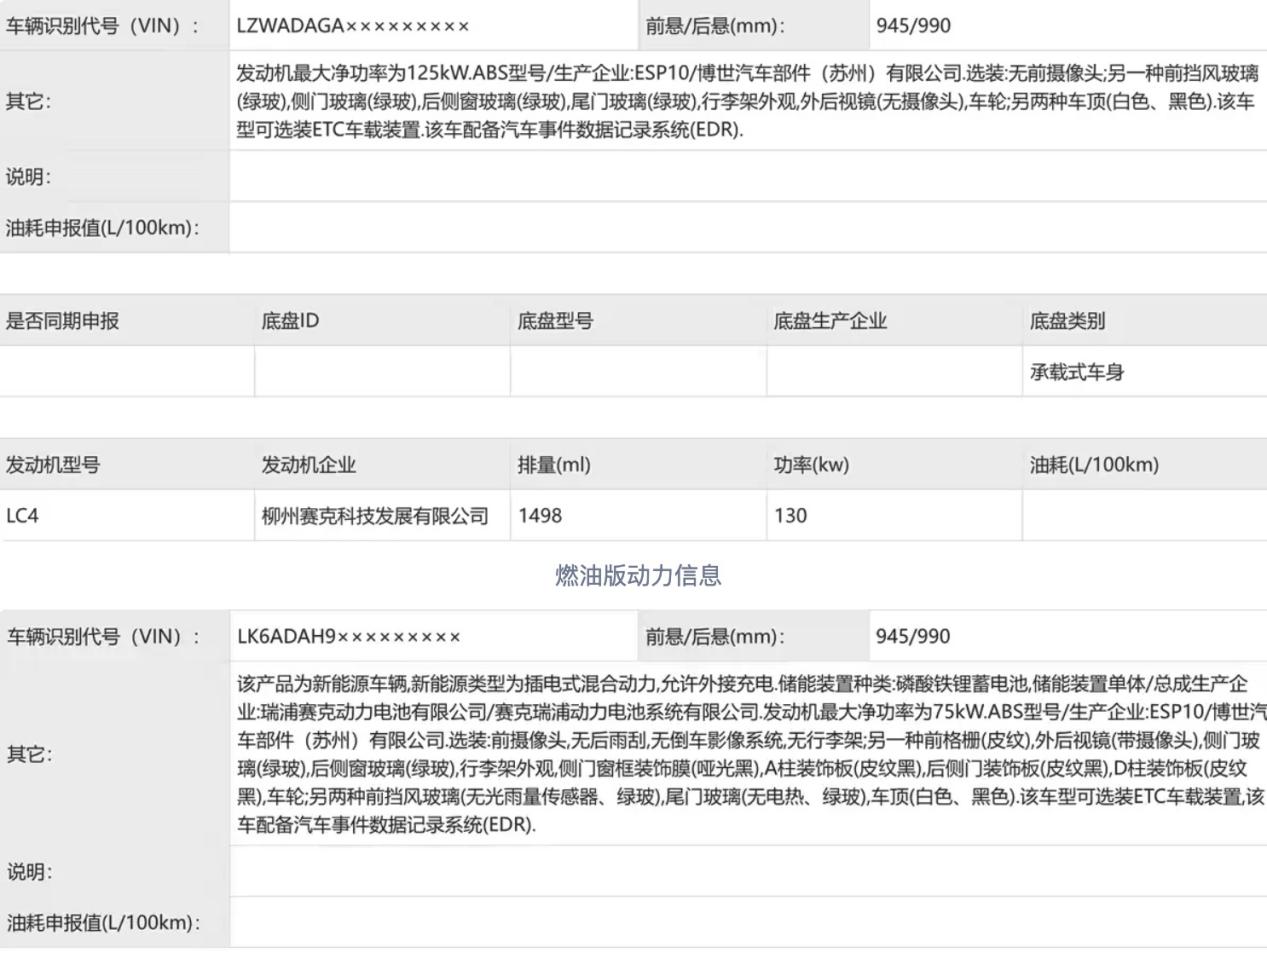Click the 发动机企业 column header
Screen dimensions: 1267x970
(308, 465)
